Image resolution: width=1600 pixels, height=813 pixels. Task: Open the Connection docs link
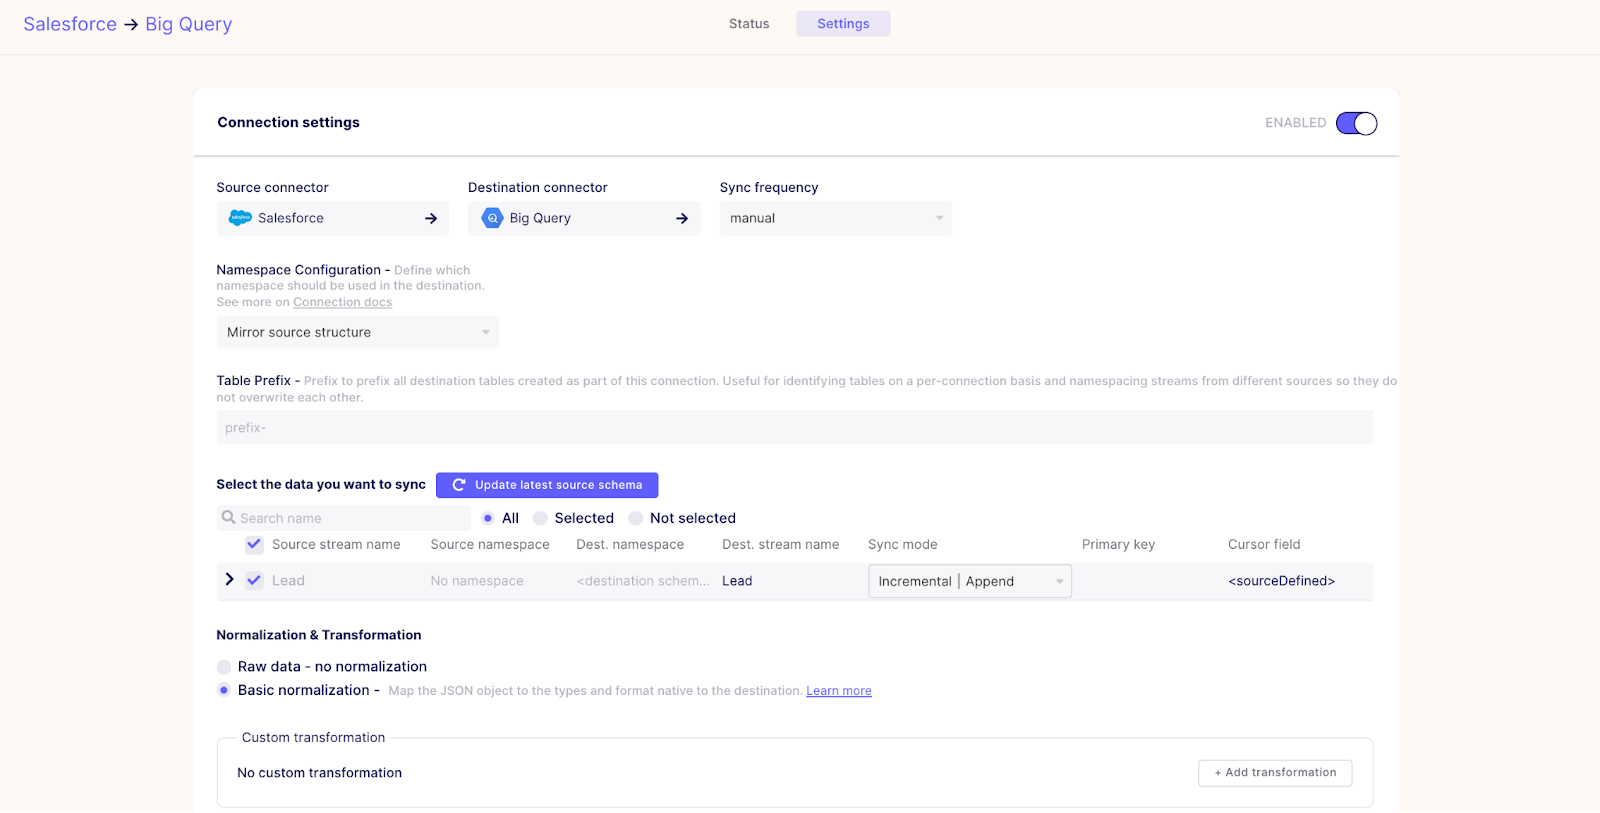[342, 302]
